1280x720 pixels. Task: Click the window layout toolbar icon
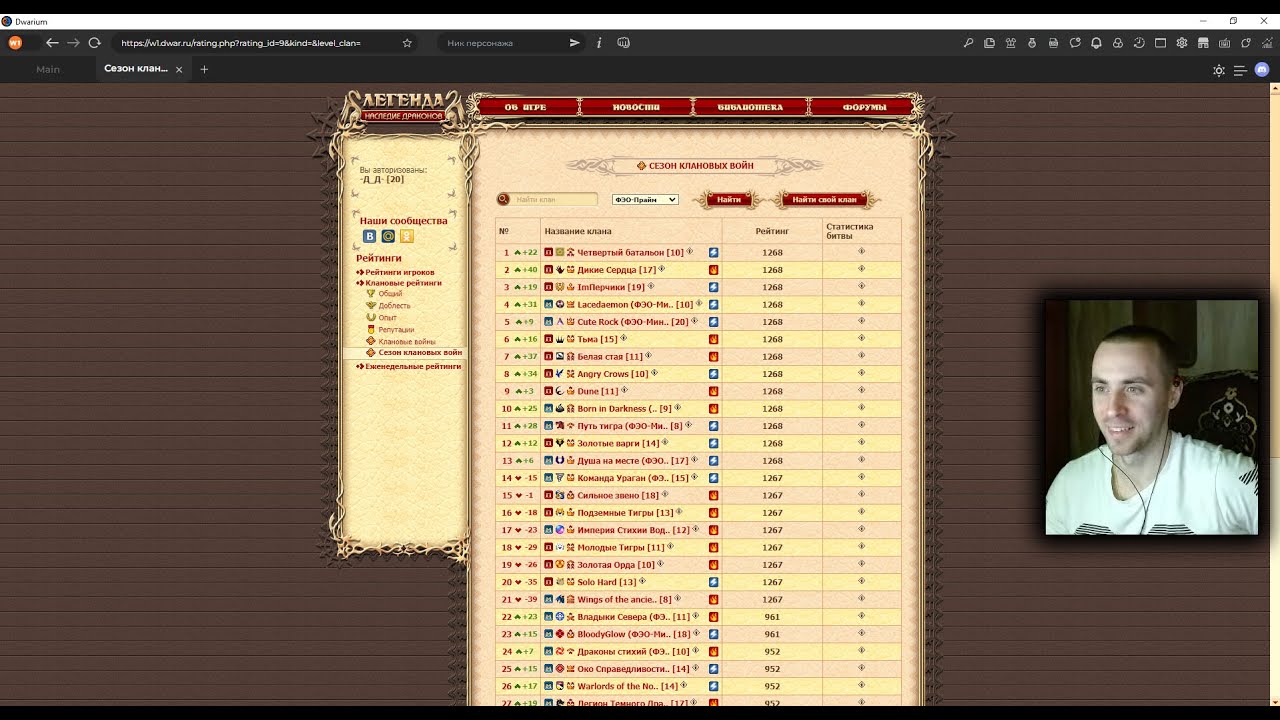pyautogui.click(x=1160, y=43)
